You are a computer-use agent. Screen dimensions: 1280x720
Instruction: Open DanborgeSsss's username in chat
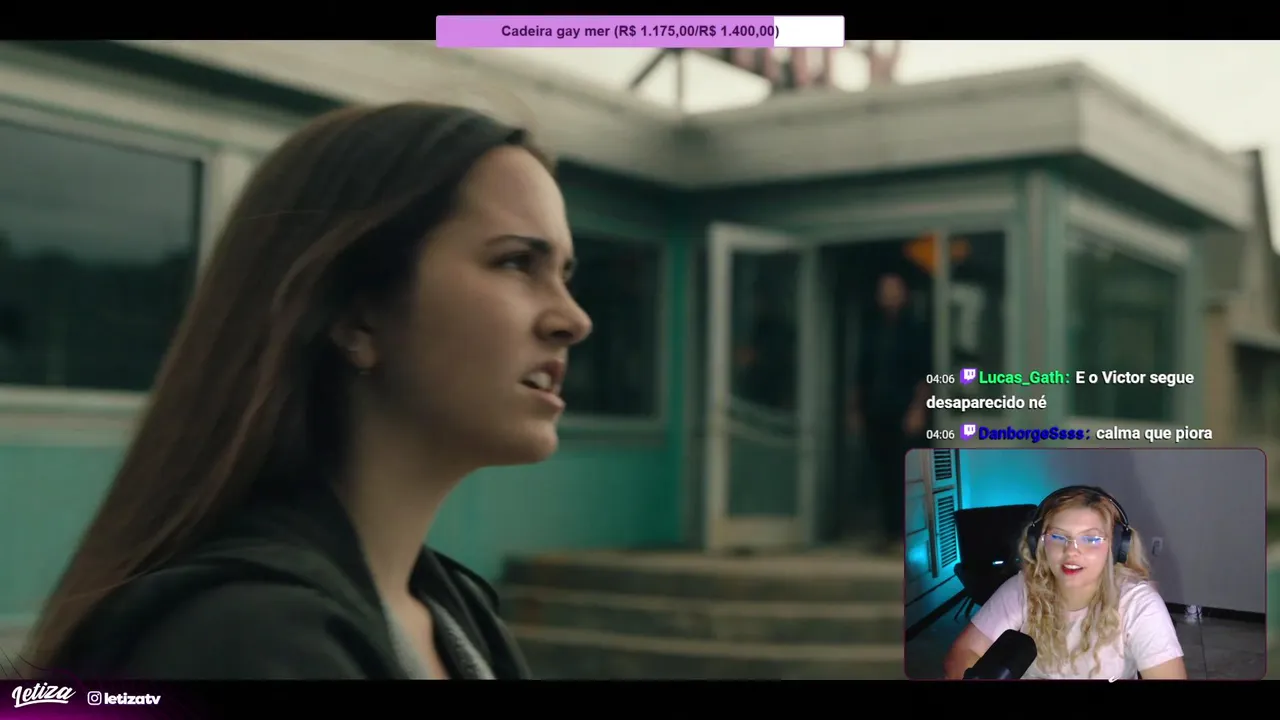pyautogui.click(x=1034, y=433)
